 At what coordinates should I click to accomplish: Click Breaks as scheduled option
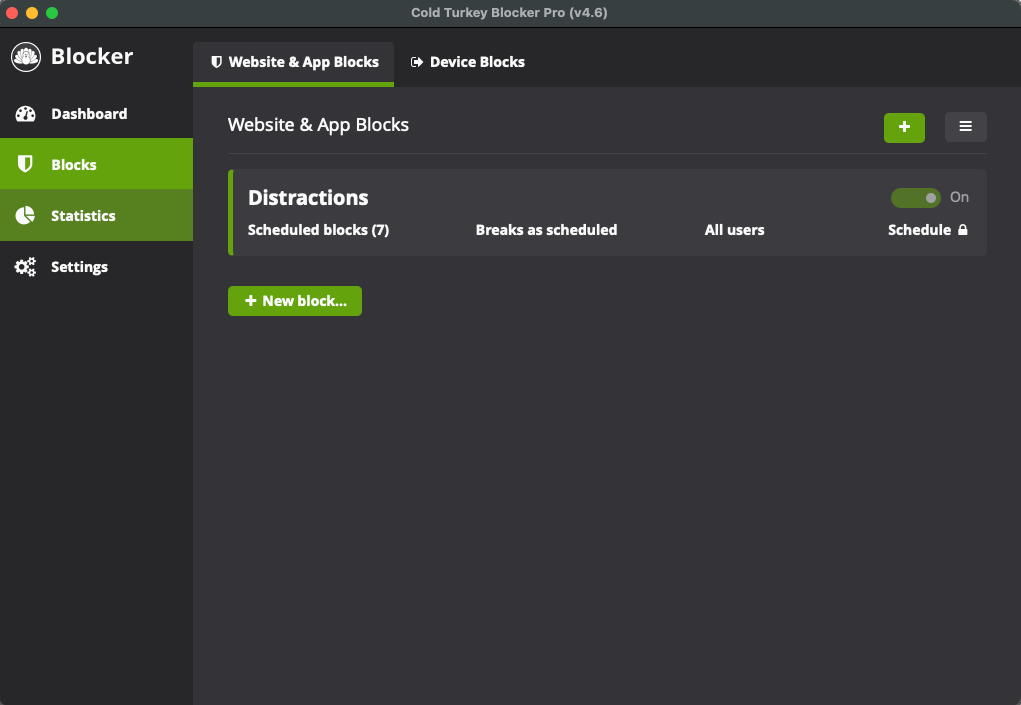point(546,230)
